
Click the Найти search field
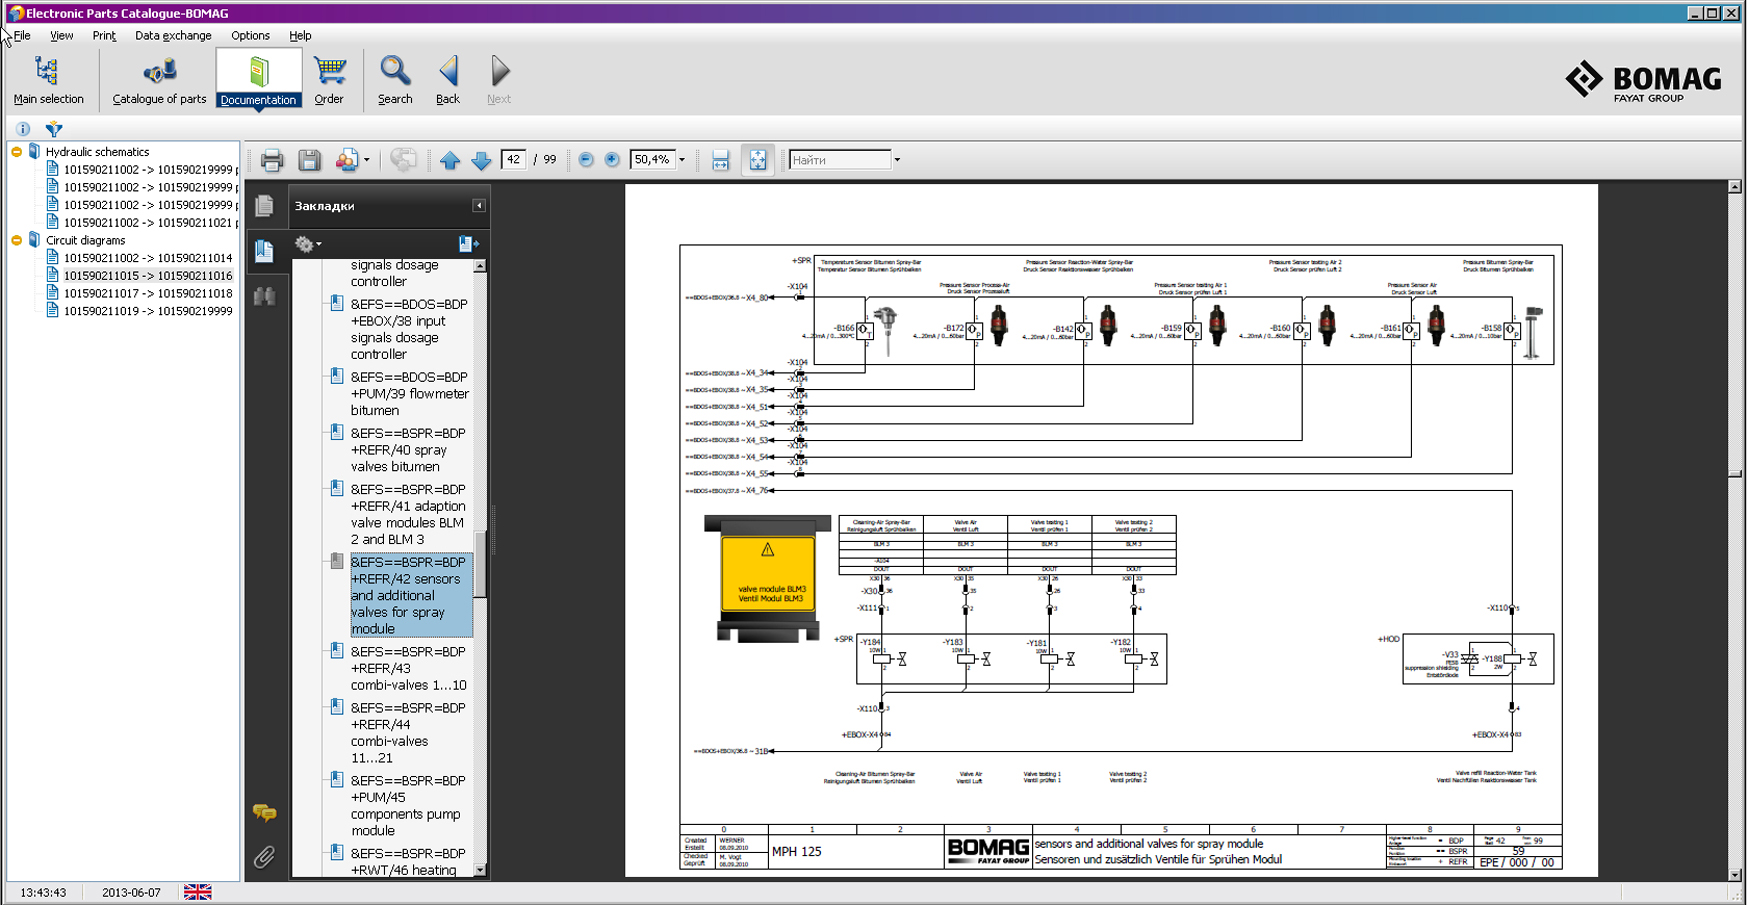839,160
